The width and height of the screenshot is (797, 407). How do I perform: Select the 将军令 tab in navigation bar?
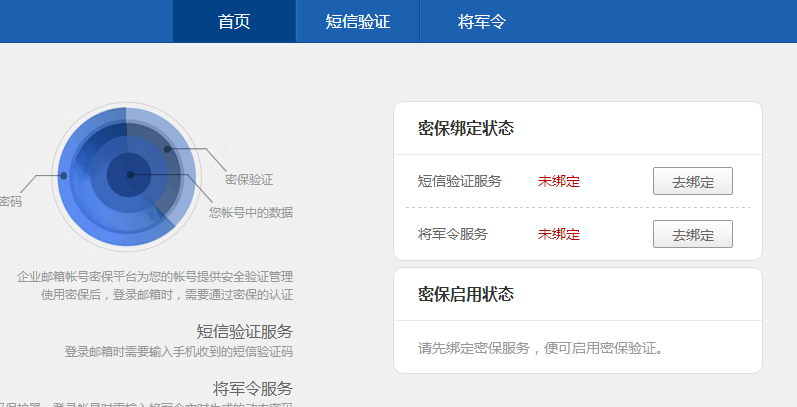481,22
